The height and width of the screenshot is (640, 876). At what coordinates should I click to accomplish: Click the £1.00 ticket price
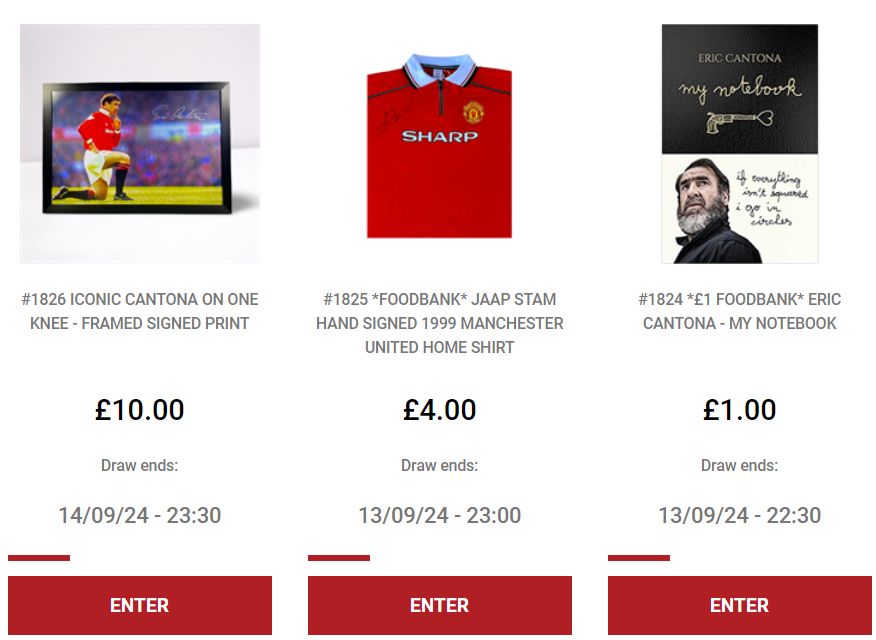pyautogui.click(x=740, y=410)
